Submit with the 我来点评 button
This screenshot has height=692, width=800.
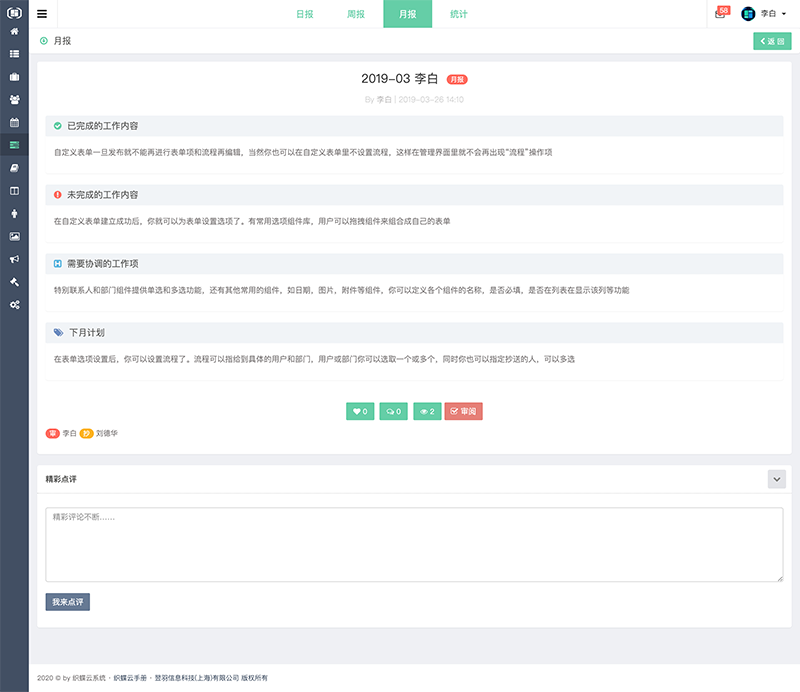click(68, 602)
